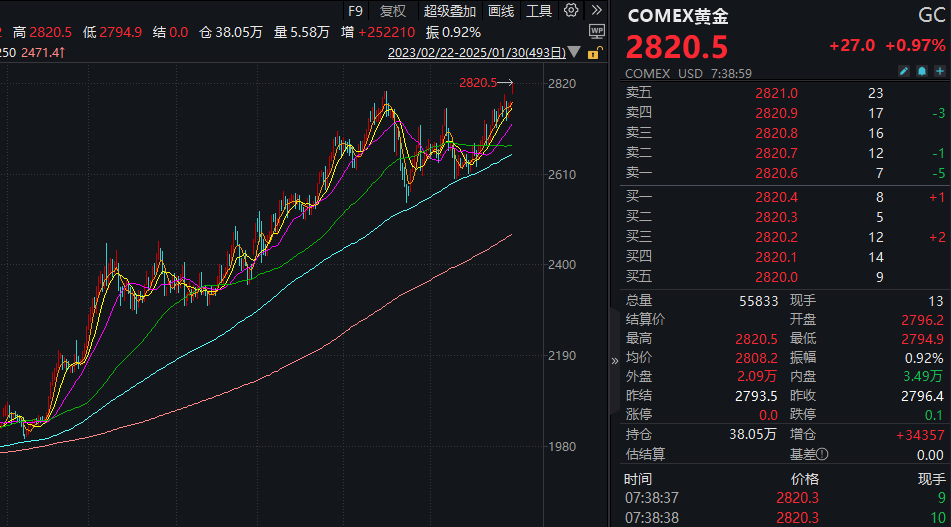Click the GC contract code
Screen dimensions: 951x527
(x=930, y=16)
